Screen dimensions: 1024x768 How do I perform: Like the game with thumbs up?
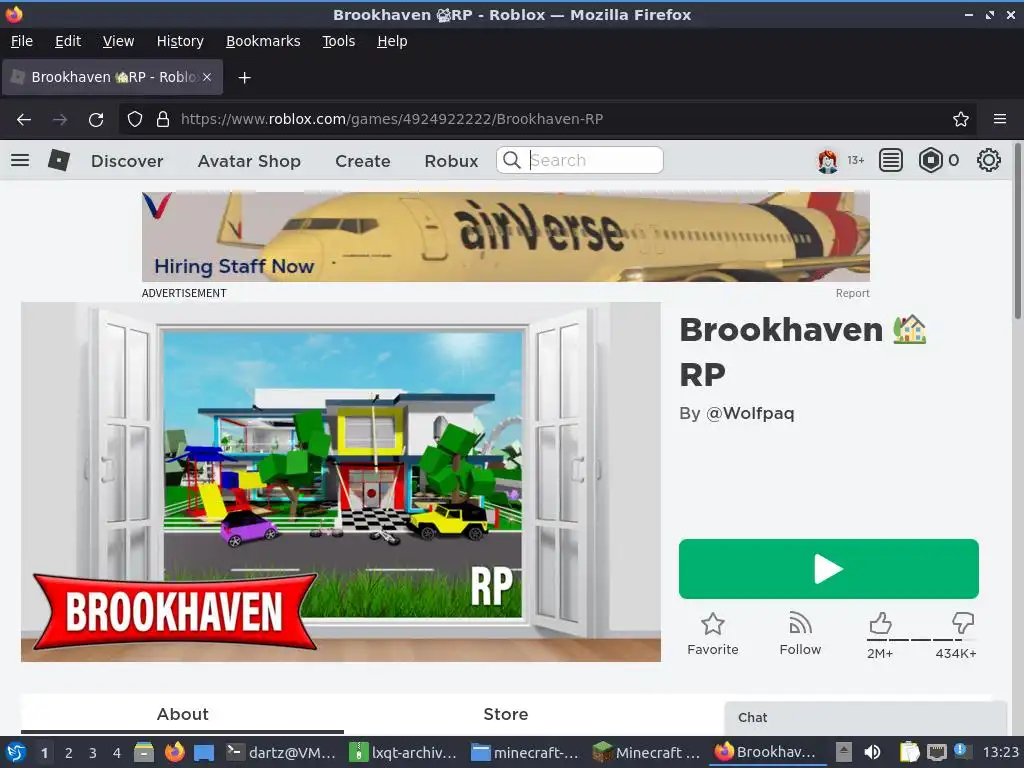pos(880,623)
